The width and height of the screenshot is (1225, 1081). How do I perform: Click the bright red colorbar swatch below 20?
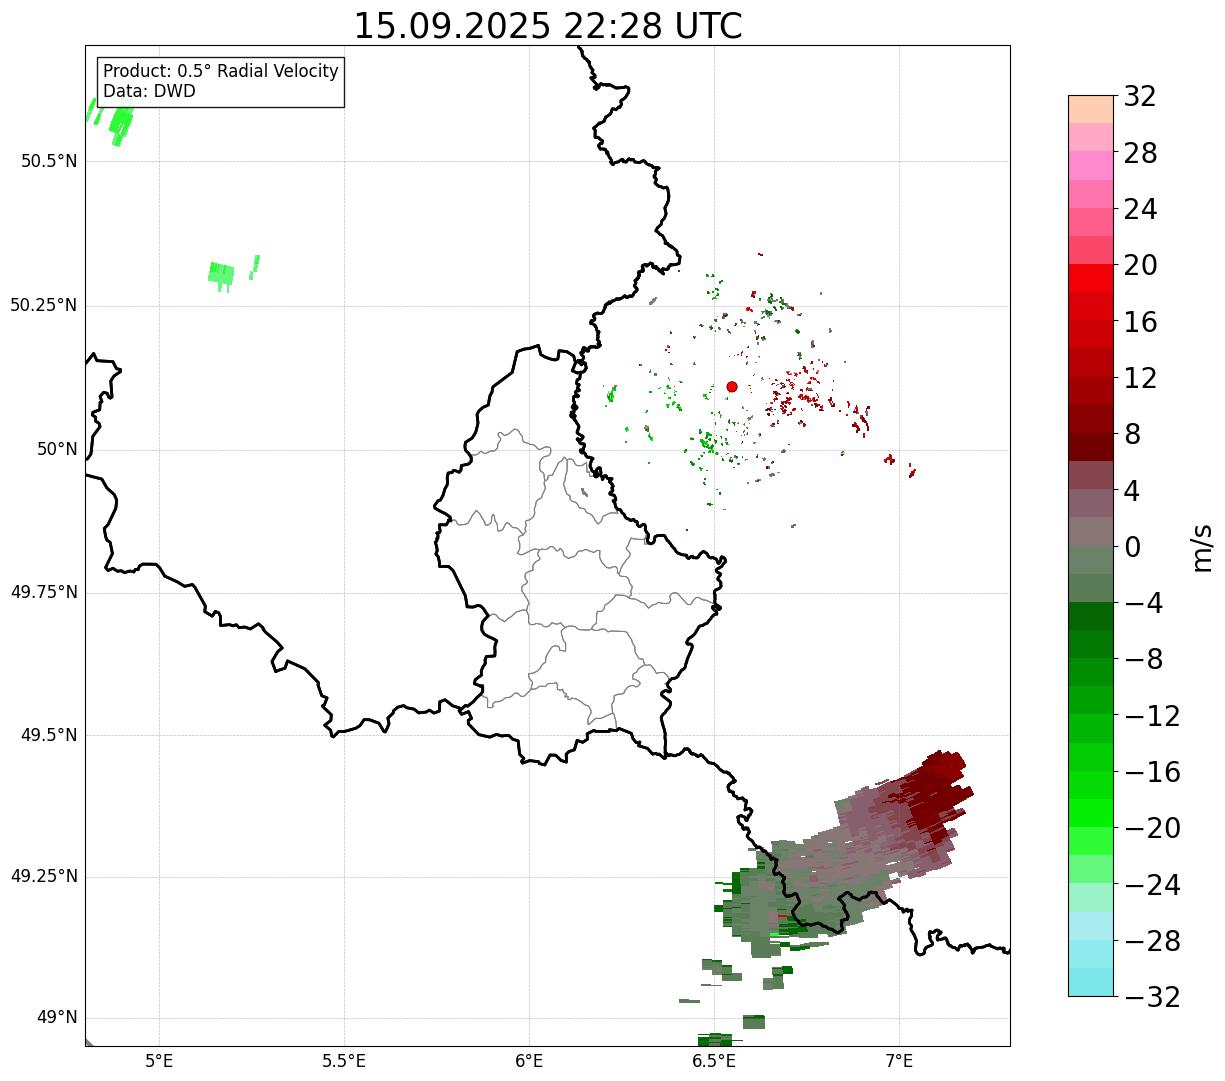[1091, 279]
